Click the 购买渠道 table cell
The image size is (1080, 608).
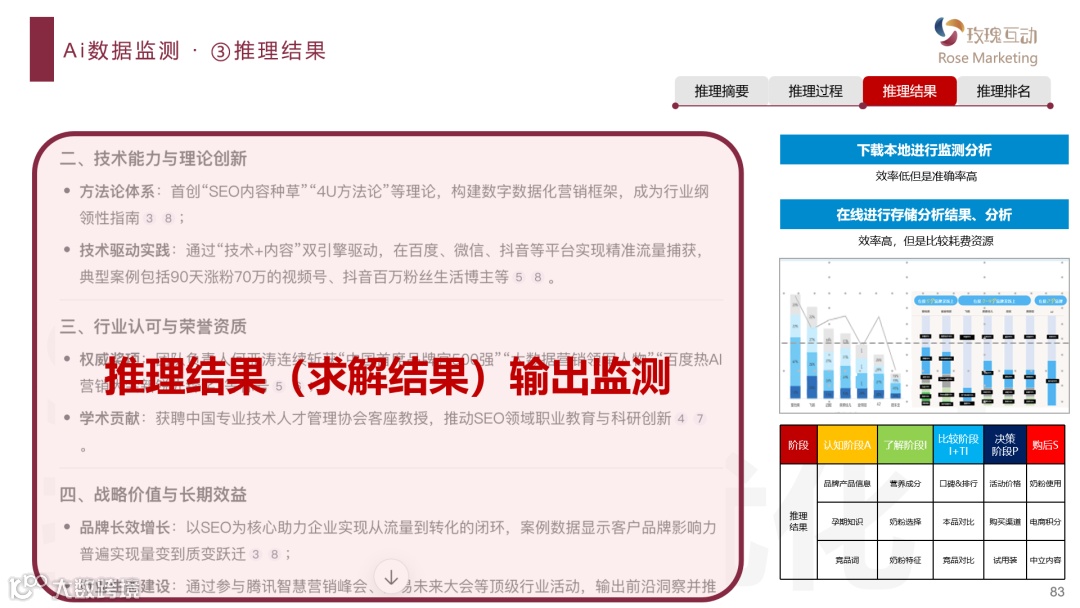tap(1005, 522)
